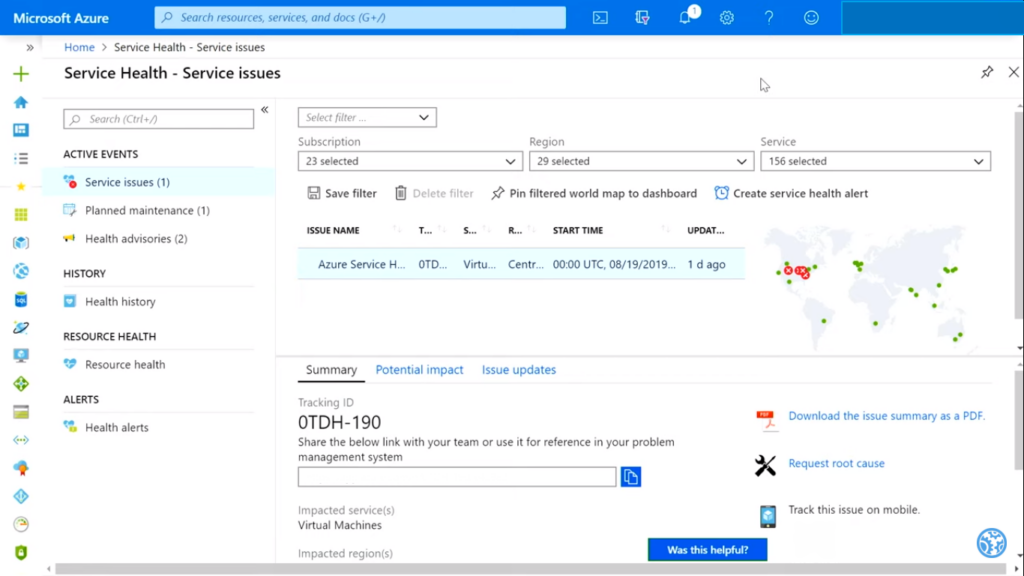Open the portal settings gear

point(727,17)
